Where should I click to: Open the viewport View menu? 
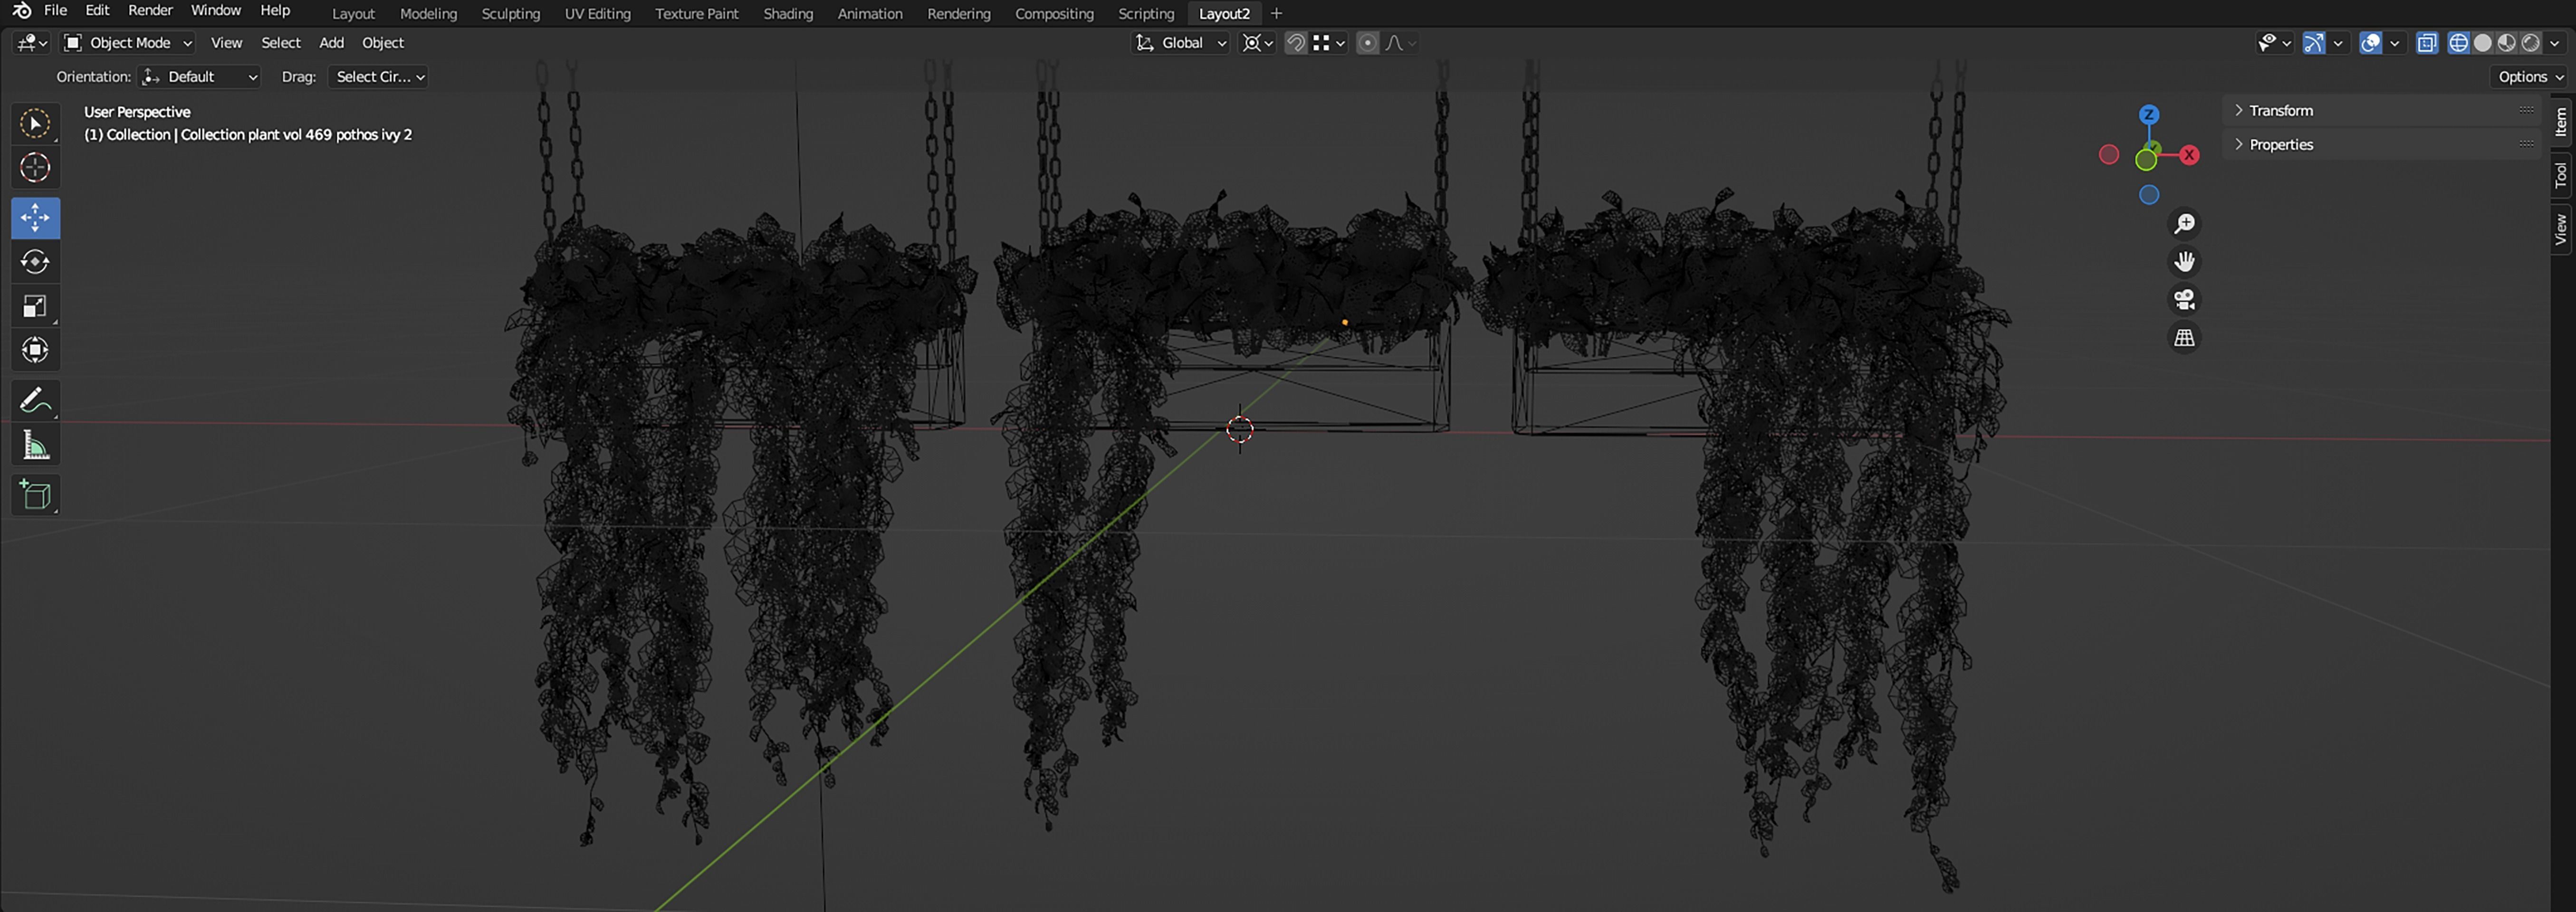click(x=226, y=43)
